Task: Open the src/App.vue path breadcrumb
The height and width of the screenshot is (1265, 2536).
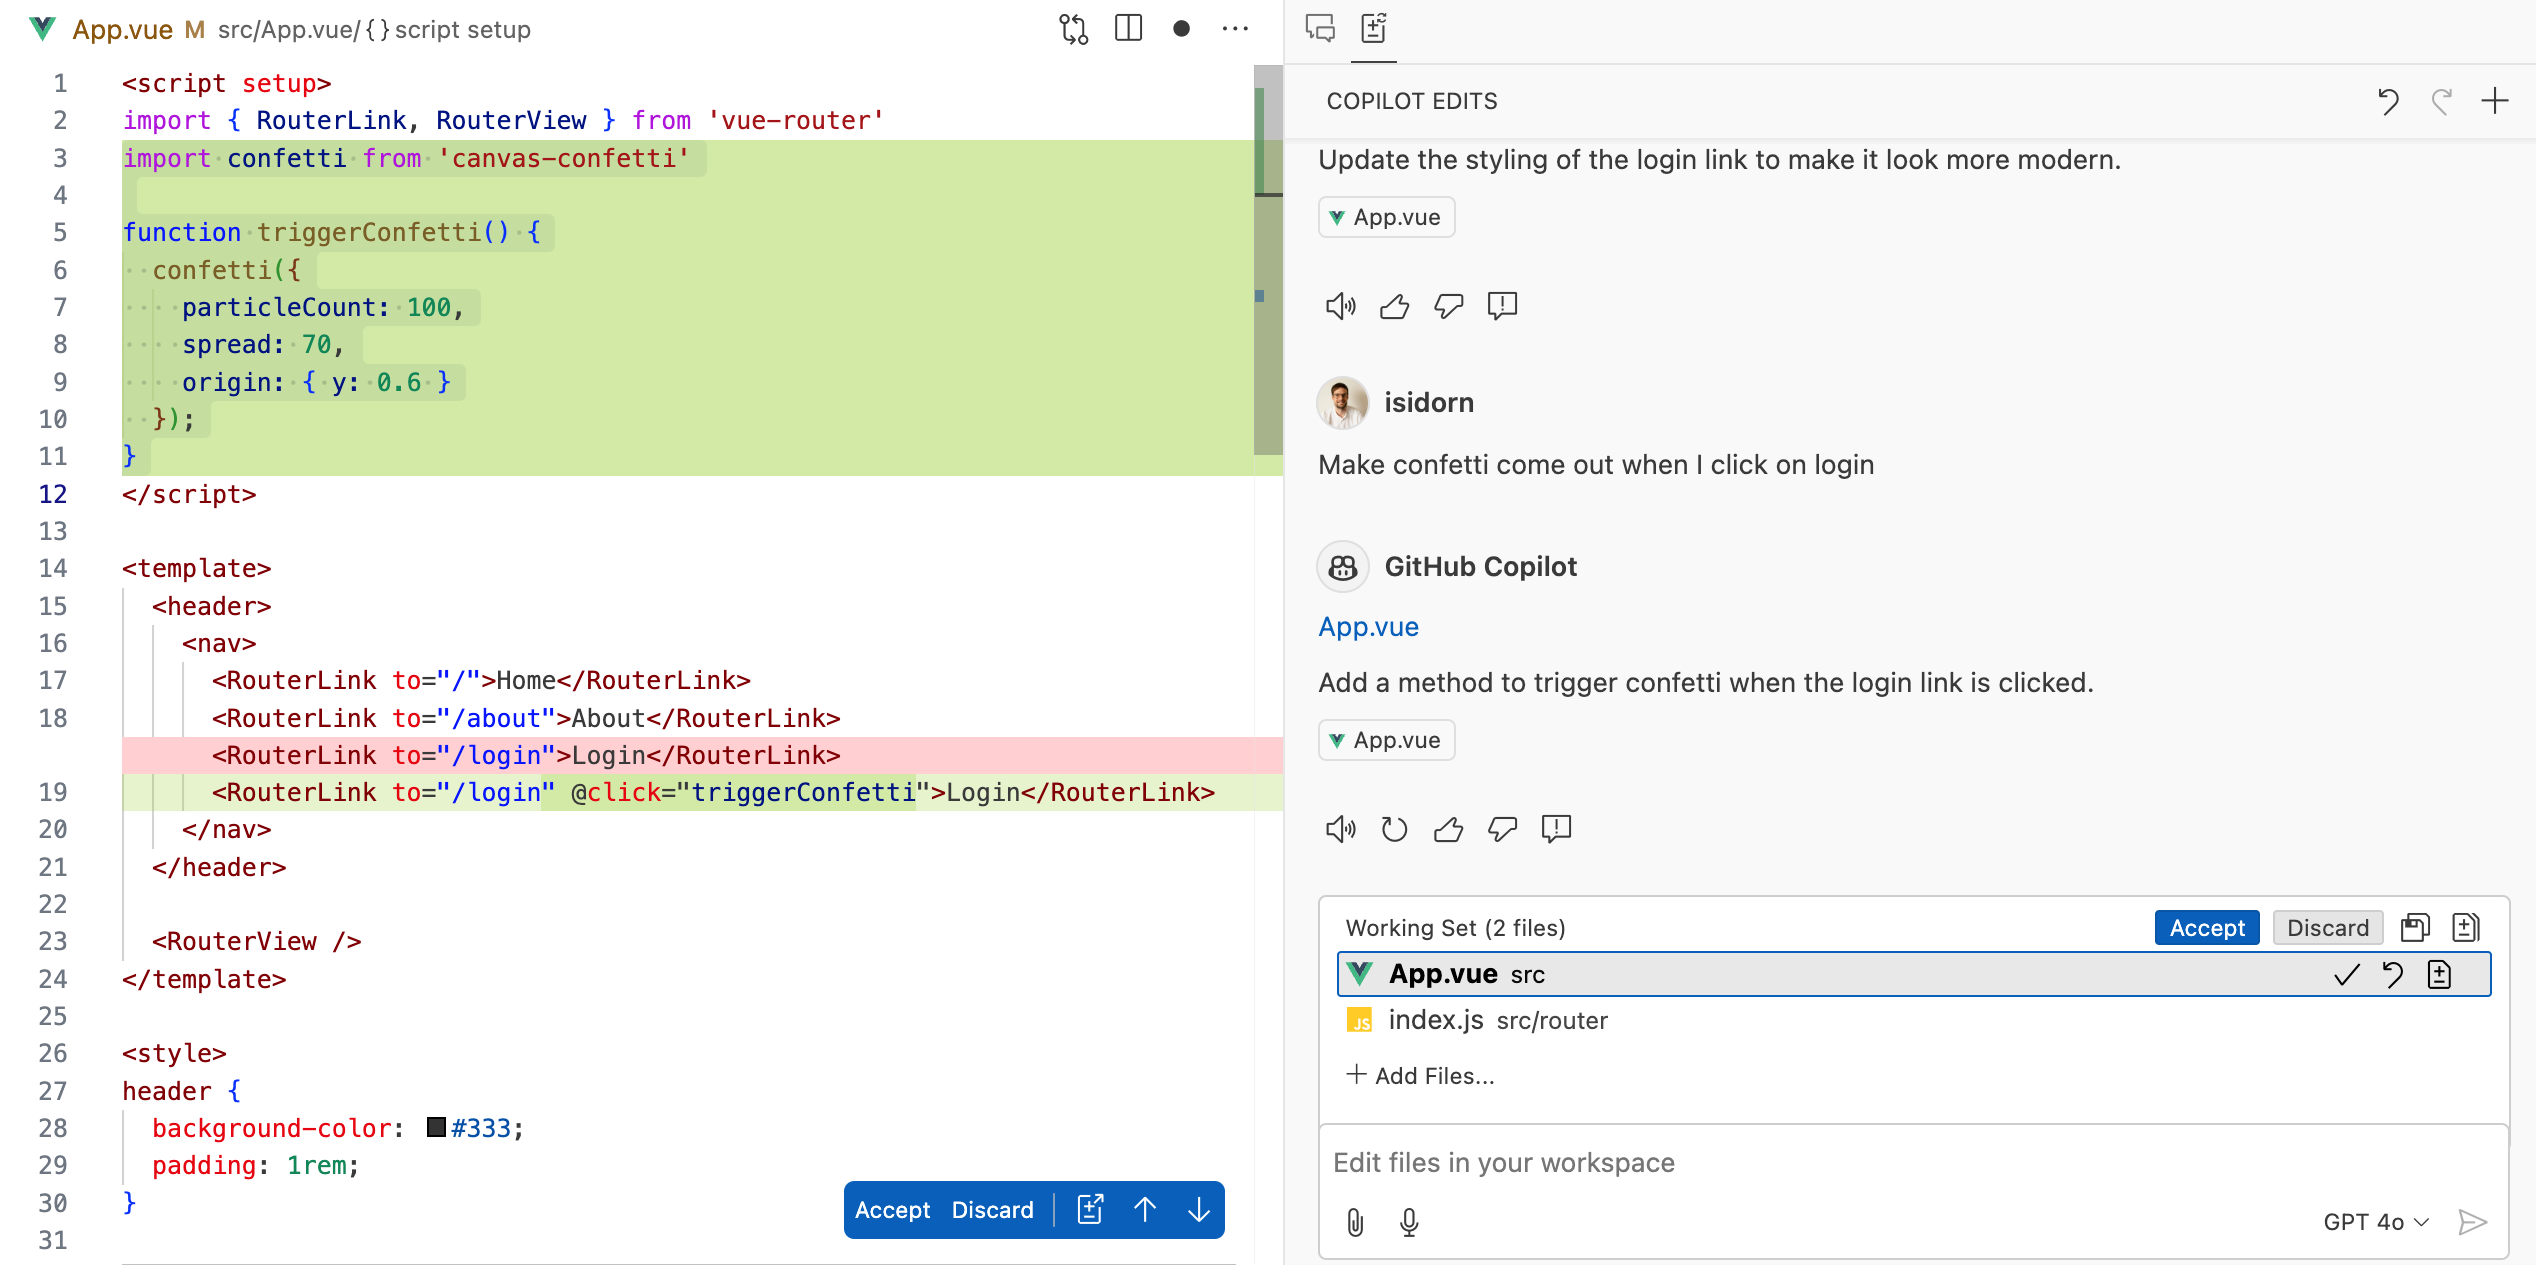Action: [283, 29]
